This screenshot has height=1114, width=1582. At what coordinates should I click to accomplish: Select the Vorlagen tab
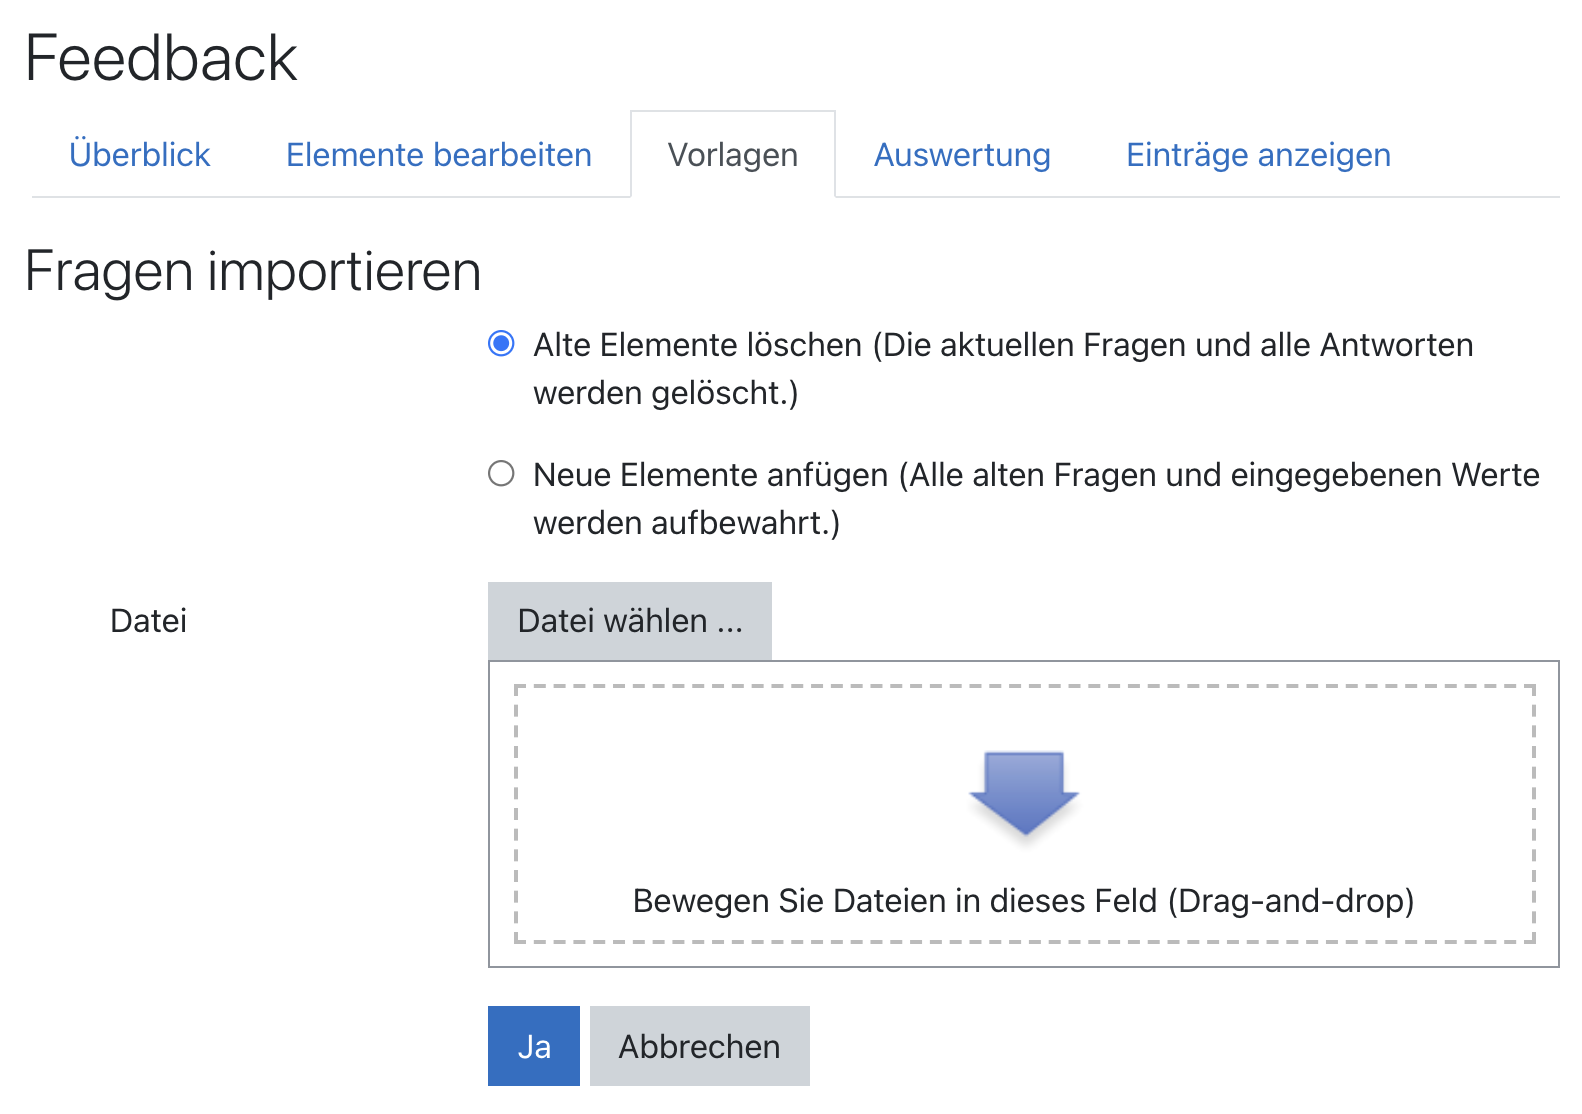point(733,155)
